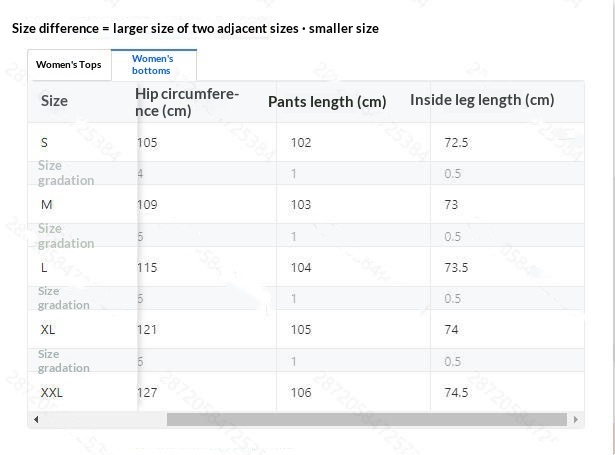Switch to the Women's Tops tab

click(68, 65)
